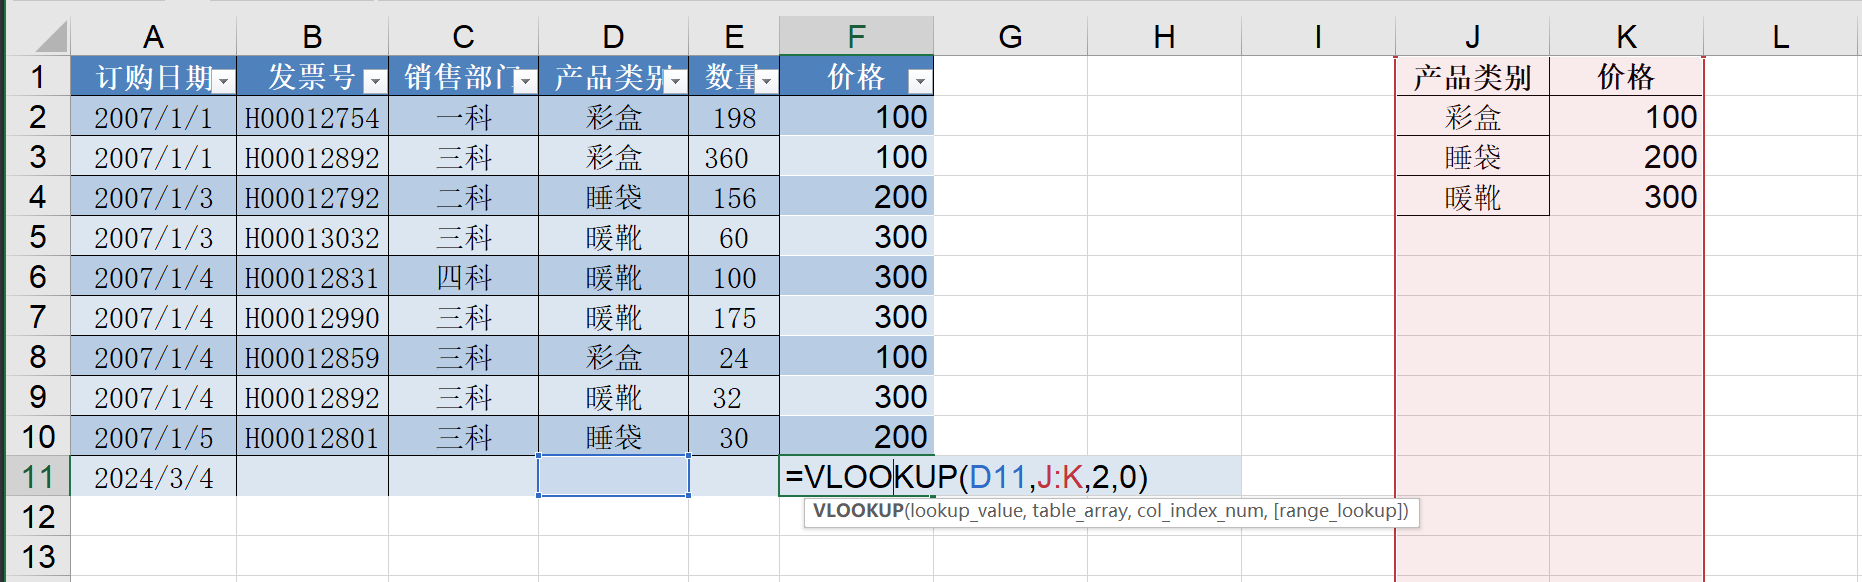This screenshot has height=582, width=1862.
Task: Open the 产品类别 filter dropdown in column D
Action: click(x=676, y=81)
